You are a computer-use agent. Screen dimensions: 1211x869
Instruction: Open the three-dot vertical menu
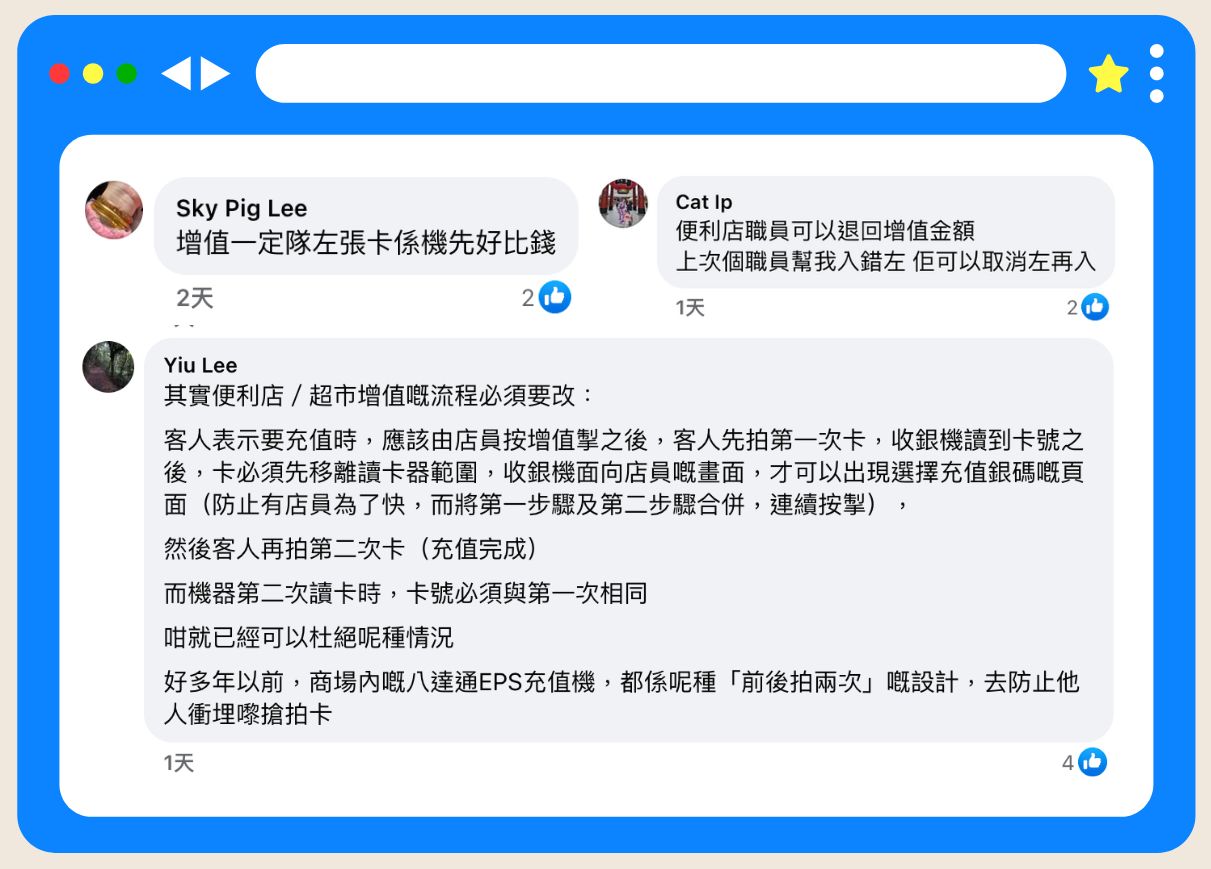coord(1157,73)
